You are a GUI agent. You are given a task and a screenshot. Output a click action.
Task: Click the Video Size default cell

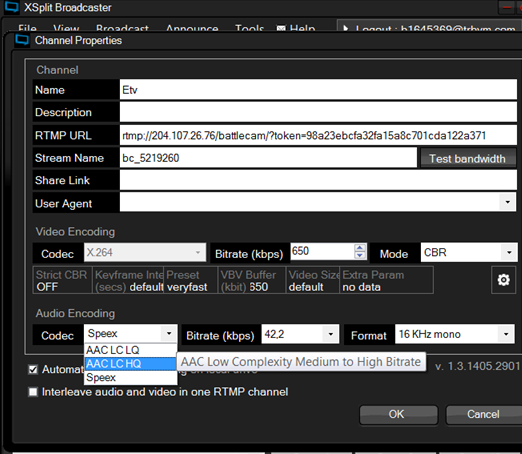(x=313, y=280)
